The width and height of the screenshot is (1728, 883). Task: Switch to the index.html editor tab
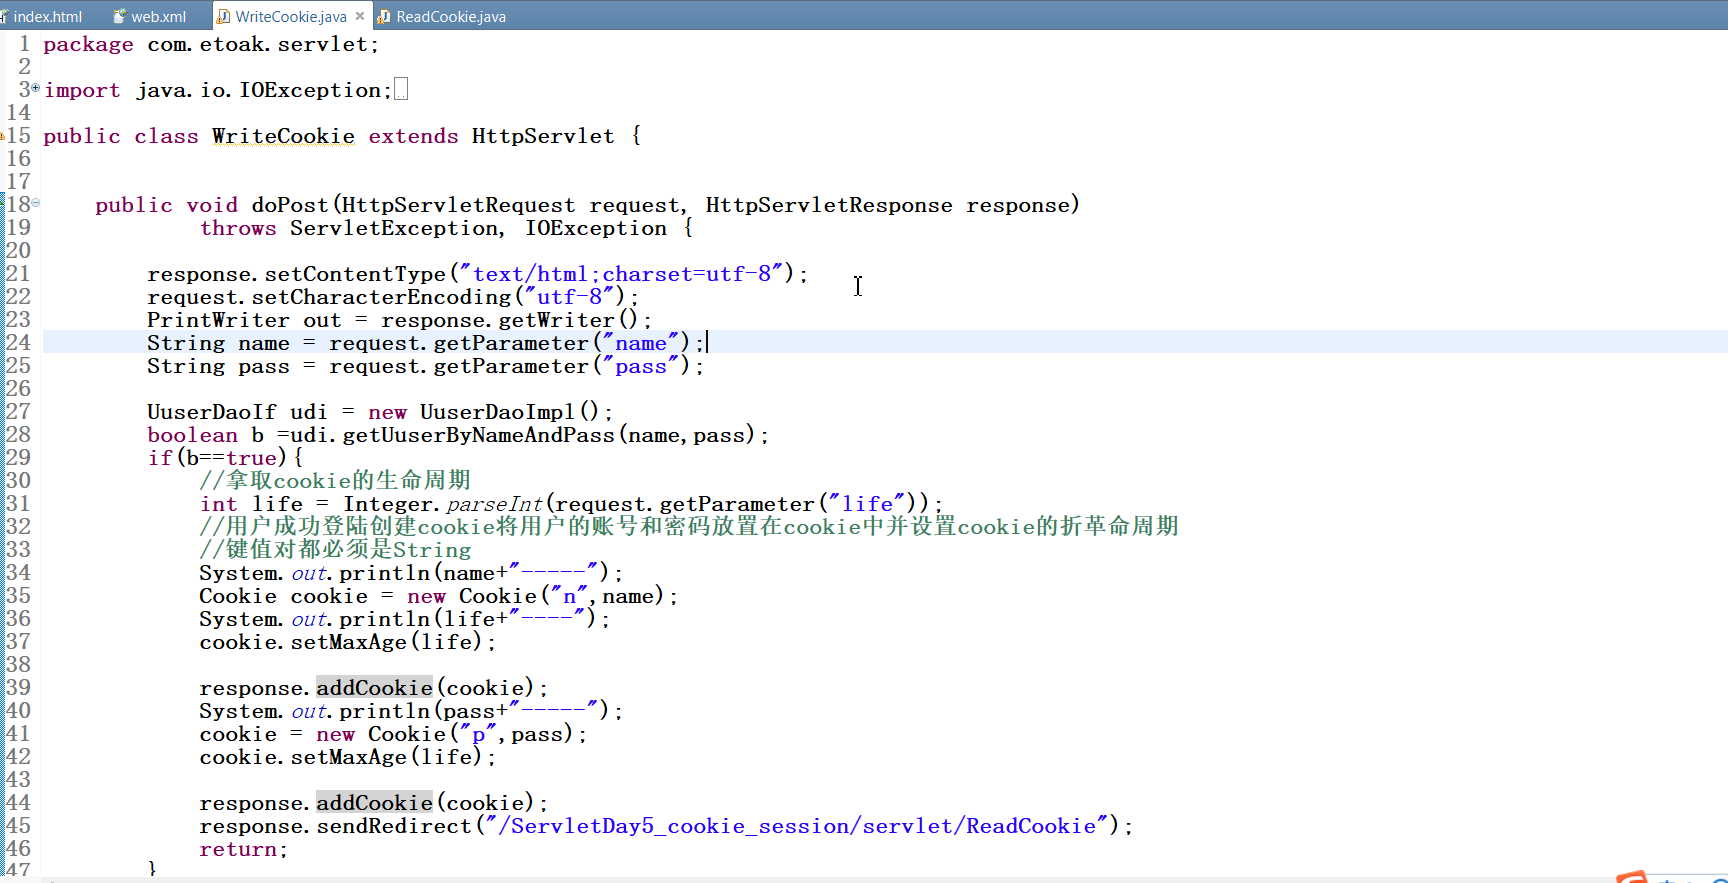pyautogui.click(x=46, y=16)
